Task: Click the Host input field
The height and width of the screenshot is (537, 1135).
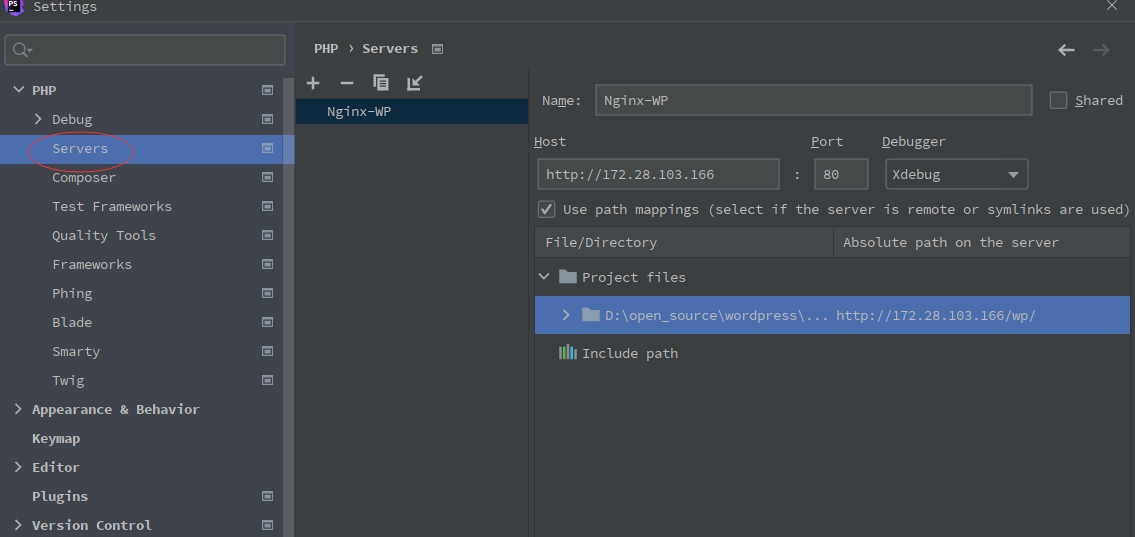Action: (x=658, y=174)
